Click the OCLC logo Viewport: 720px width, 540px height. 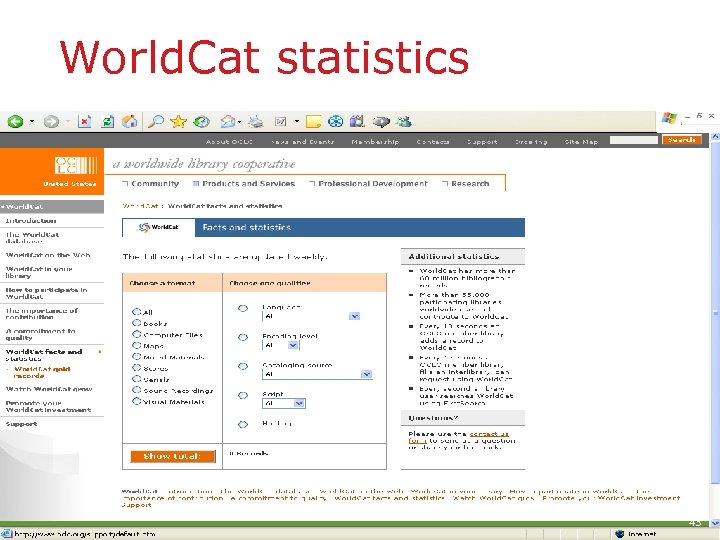[76, 165]
